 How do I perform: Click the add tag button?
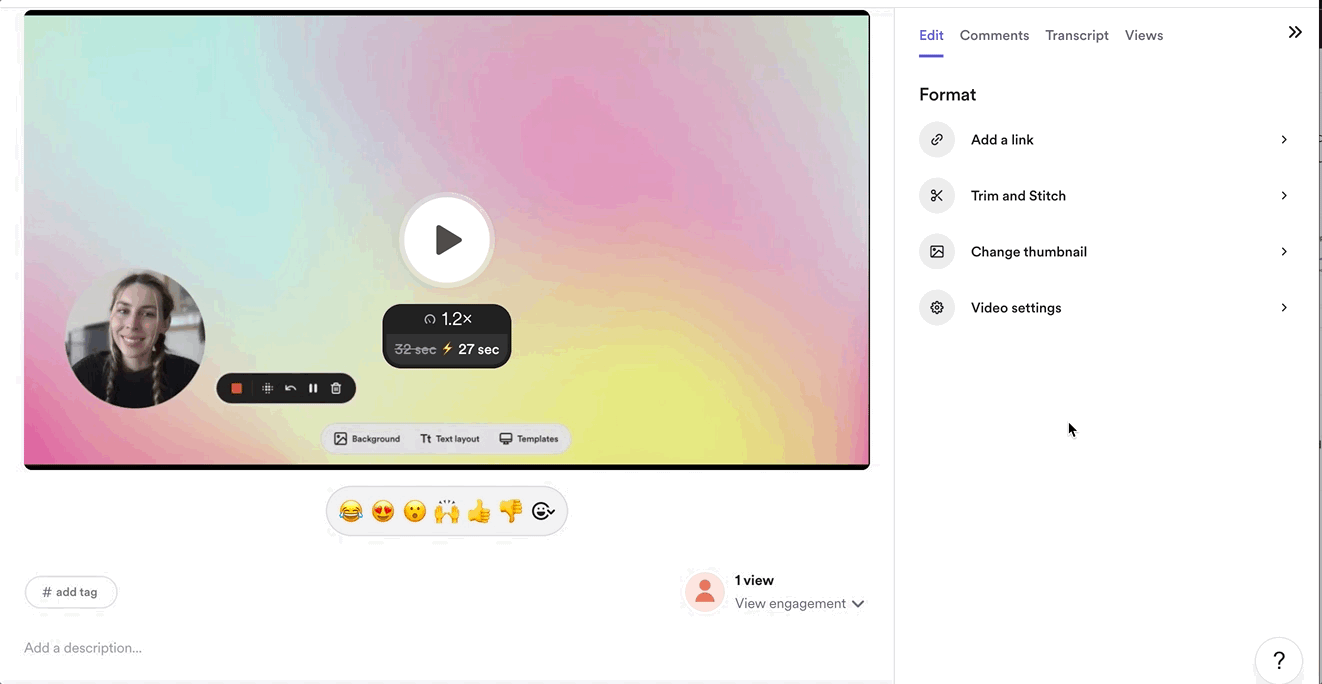point(71,592)
